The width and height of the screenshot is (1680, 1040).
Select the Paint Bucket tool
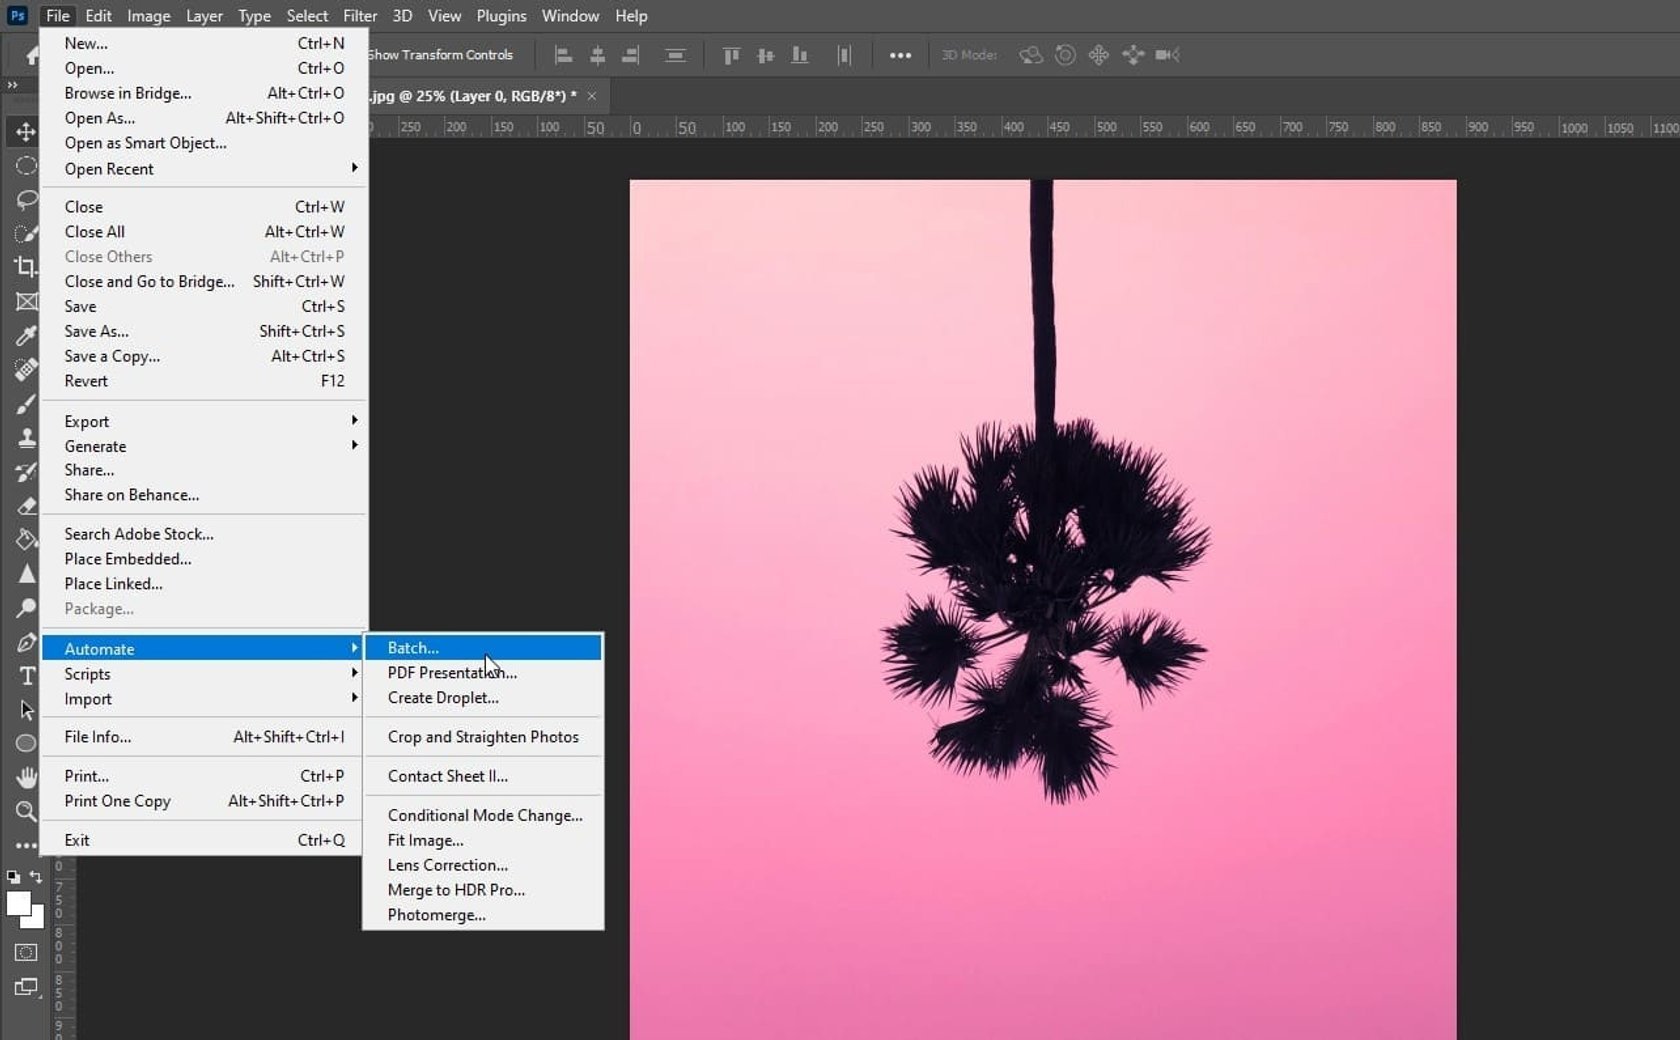(25, 539)
